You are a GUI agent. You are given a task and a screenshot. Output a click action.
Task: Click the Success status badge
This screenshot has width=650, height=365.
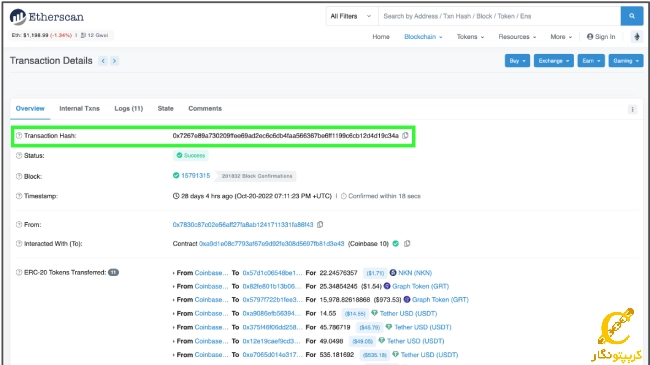[x=191, y=156]
